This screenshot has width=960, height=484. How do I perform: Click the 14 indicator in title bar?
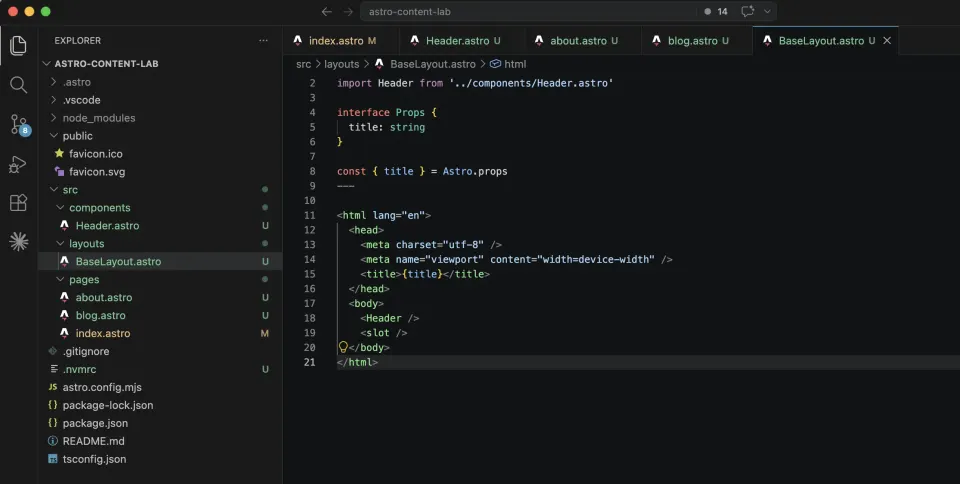[x=716, y=12]
